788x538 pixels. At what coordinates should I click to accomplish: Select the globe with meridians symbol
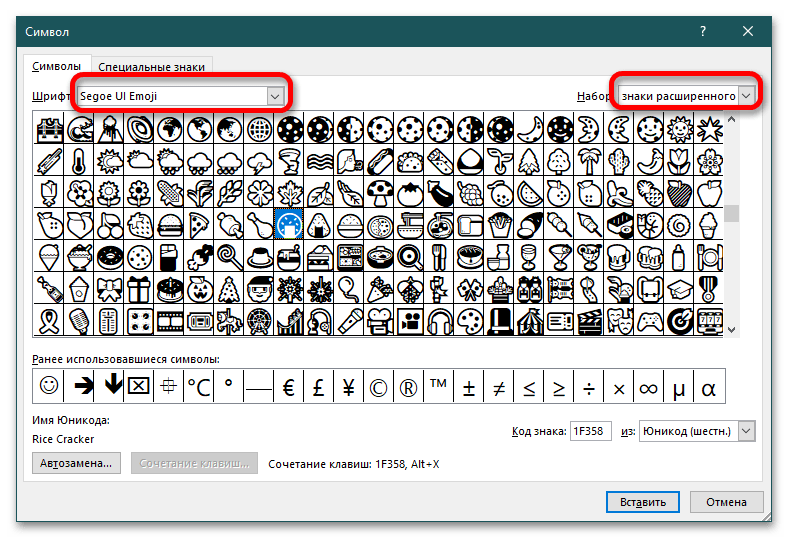pos(259,129)
